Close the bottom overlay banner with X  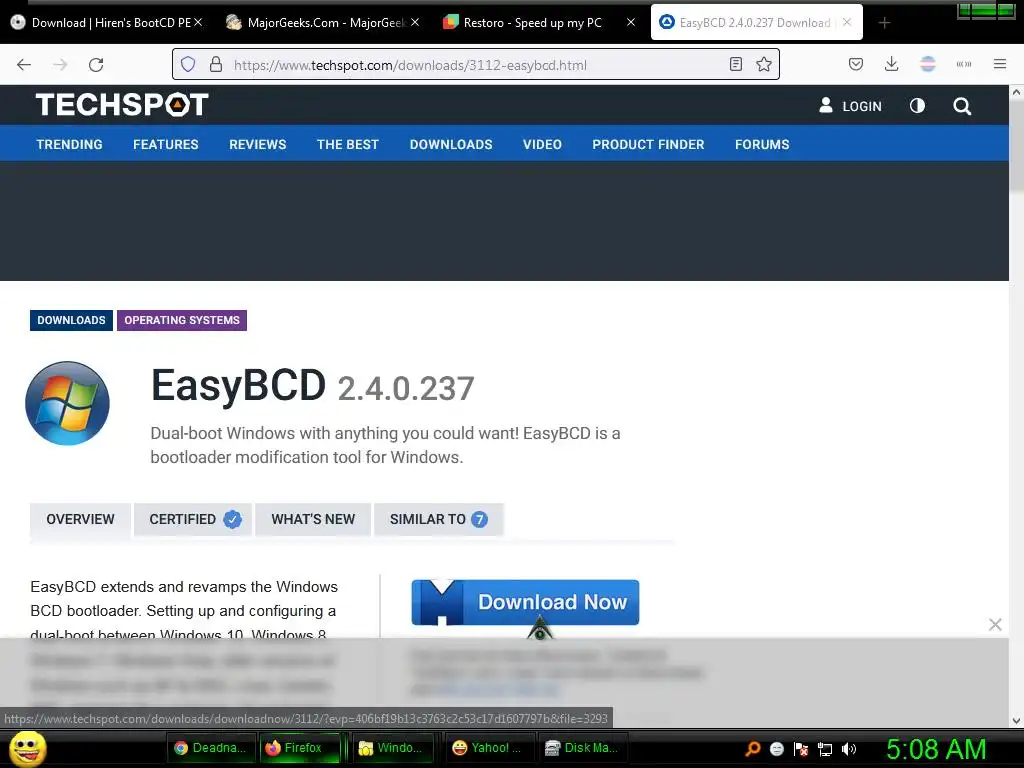click(x=995, y=624)
